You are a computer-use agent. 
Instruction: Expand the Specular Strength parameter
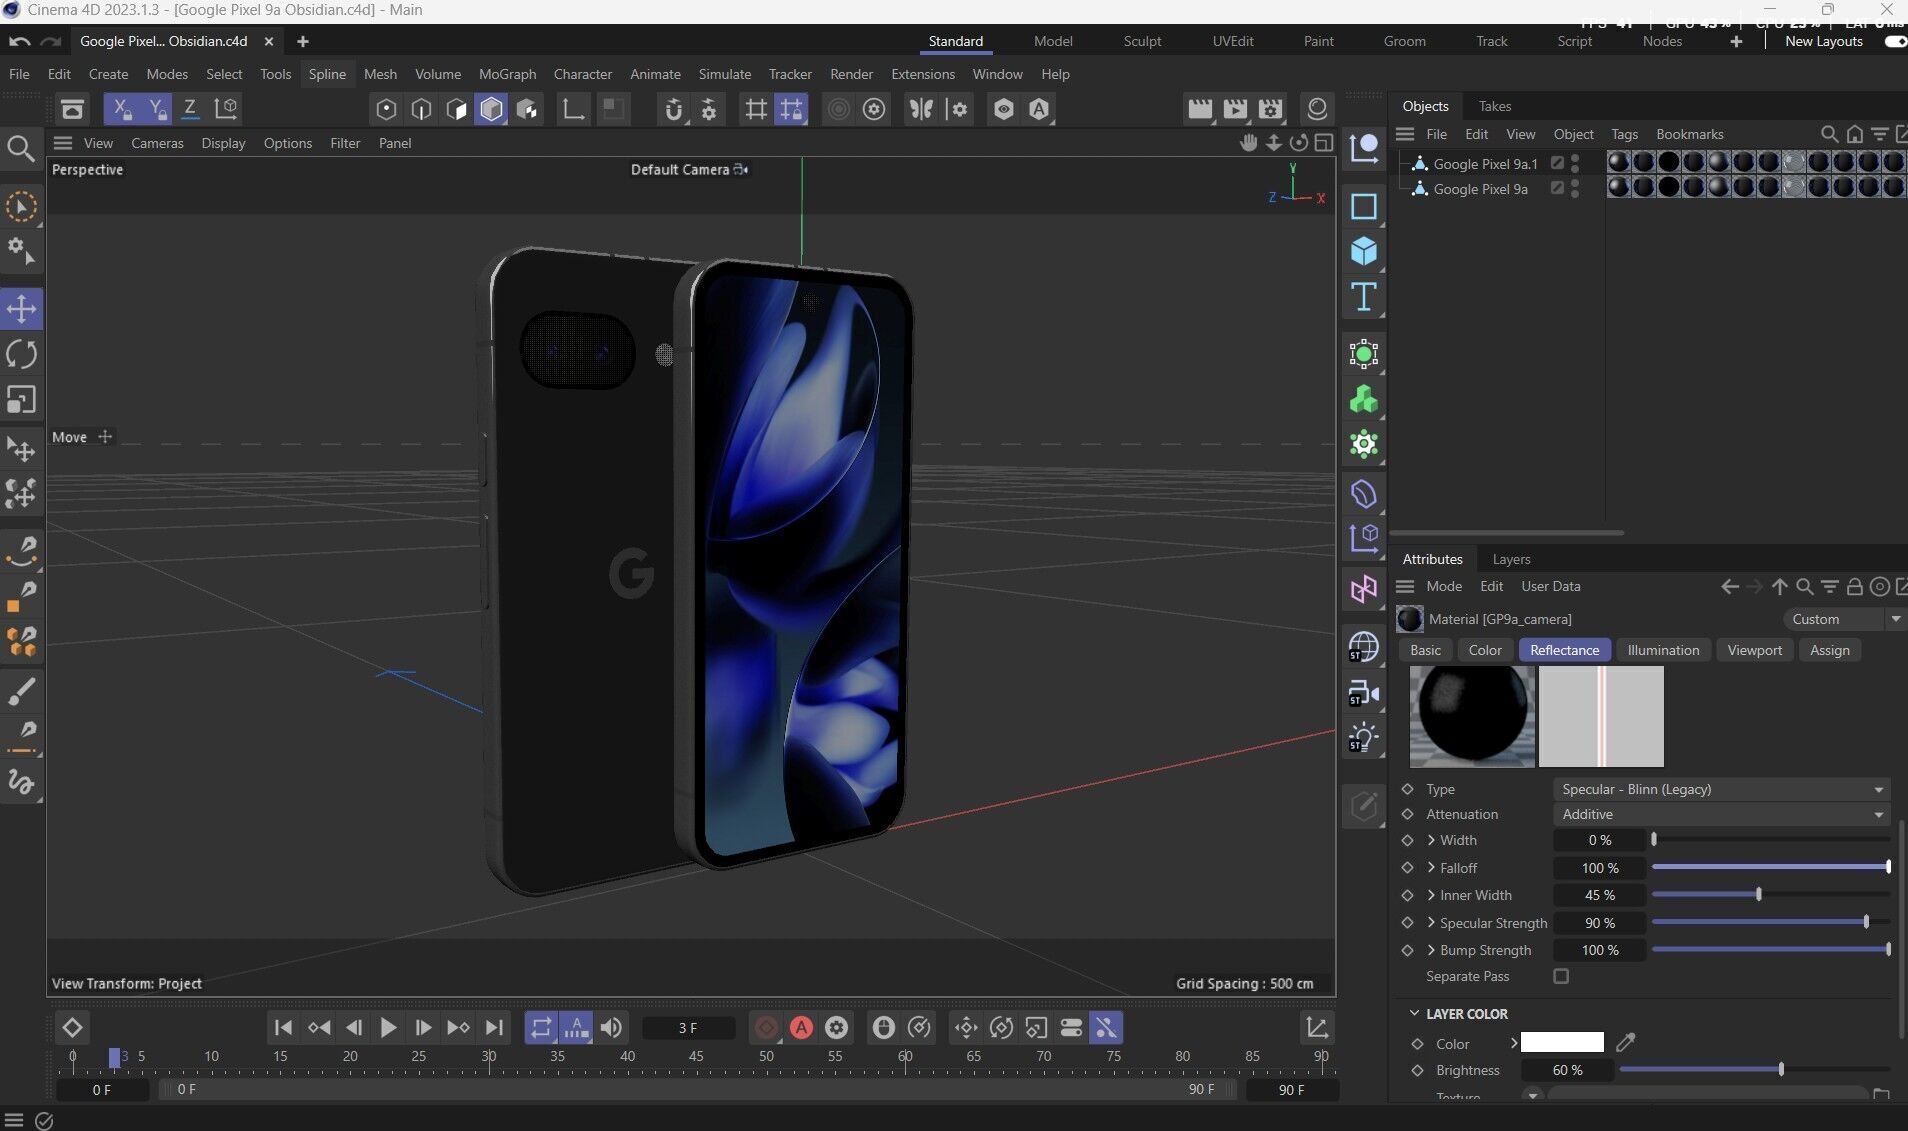[1431, 923]
